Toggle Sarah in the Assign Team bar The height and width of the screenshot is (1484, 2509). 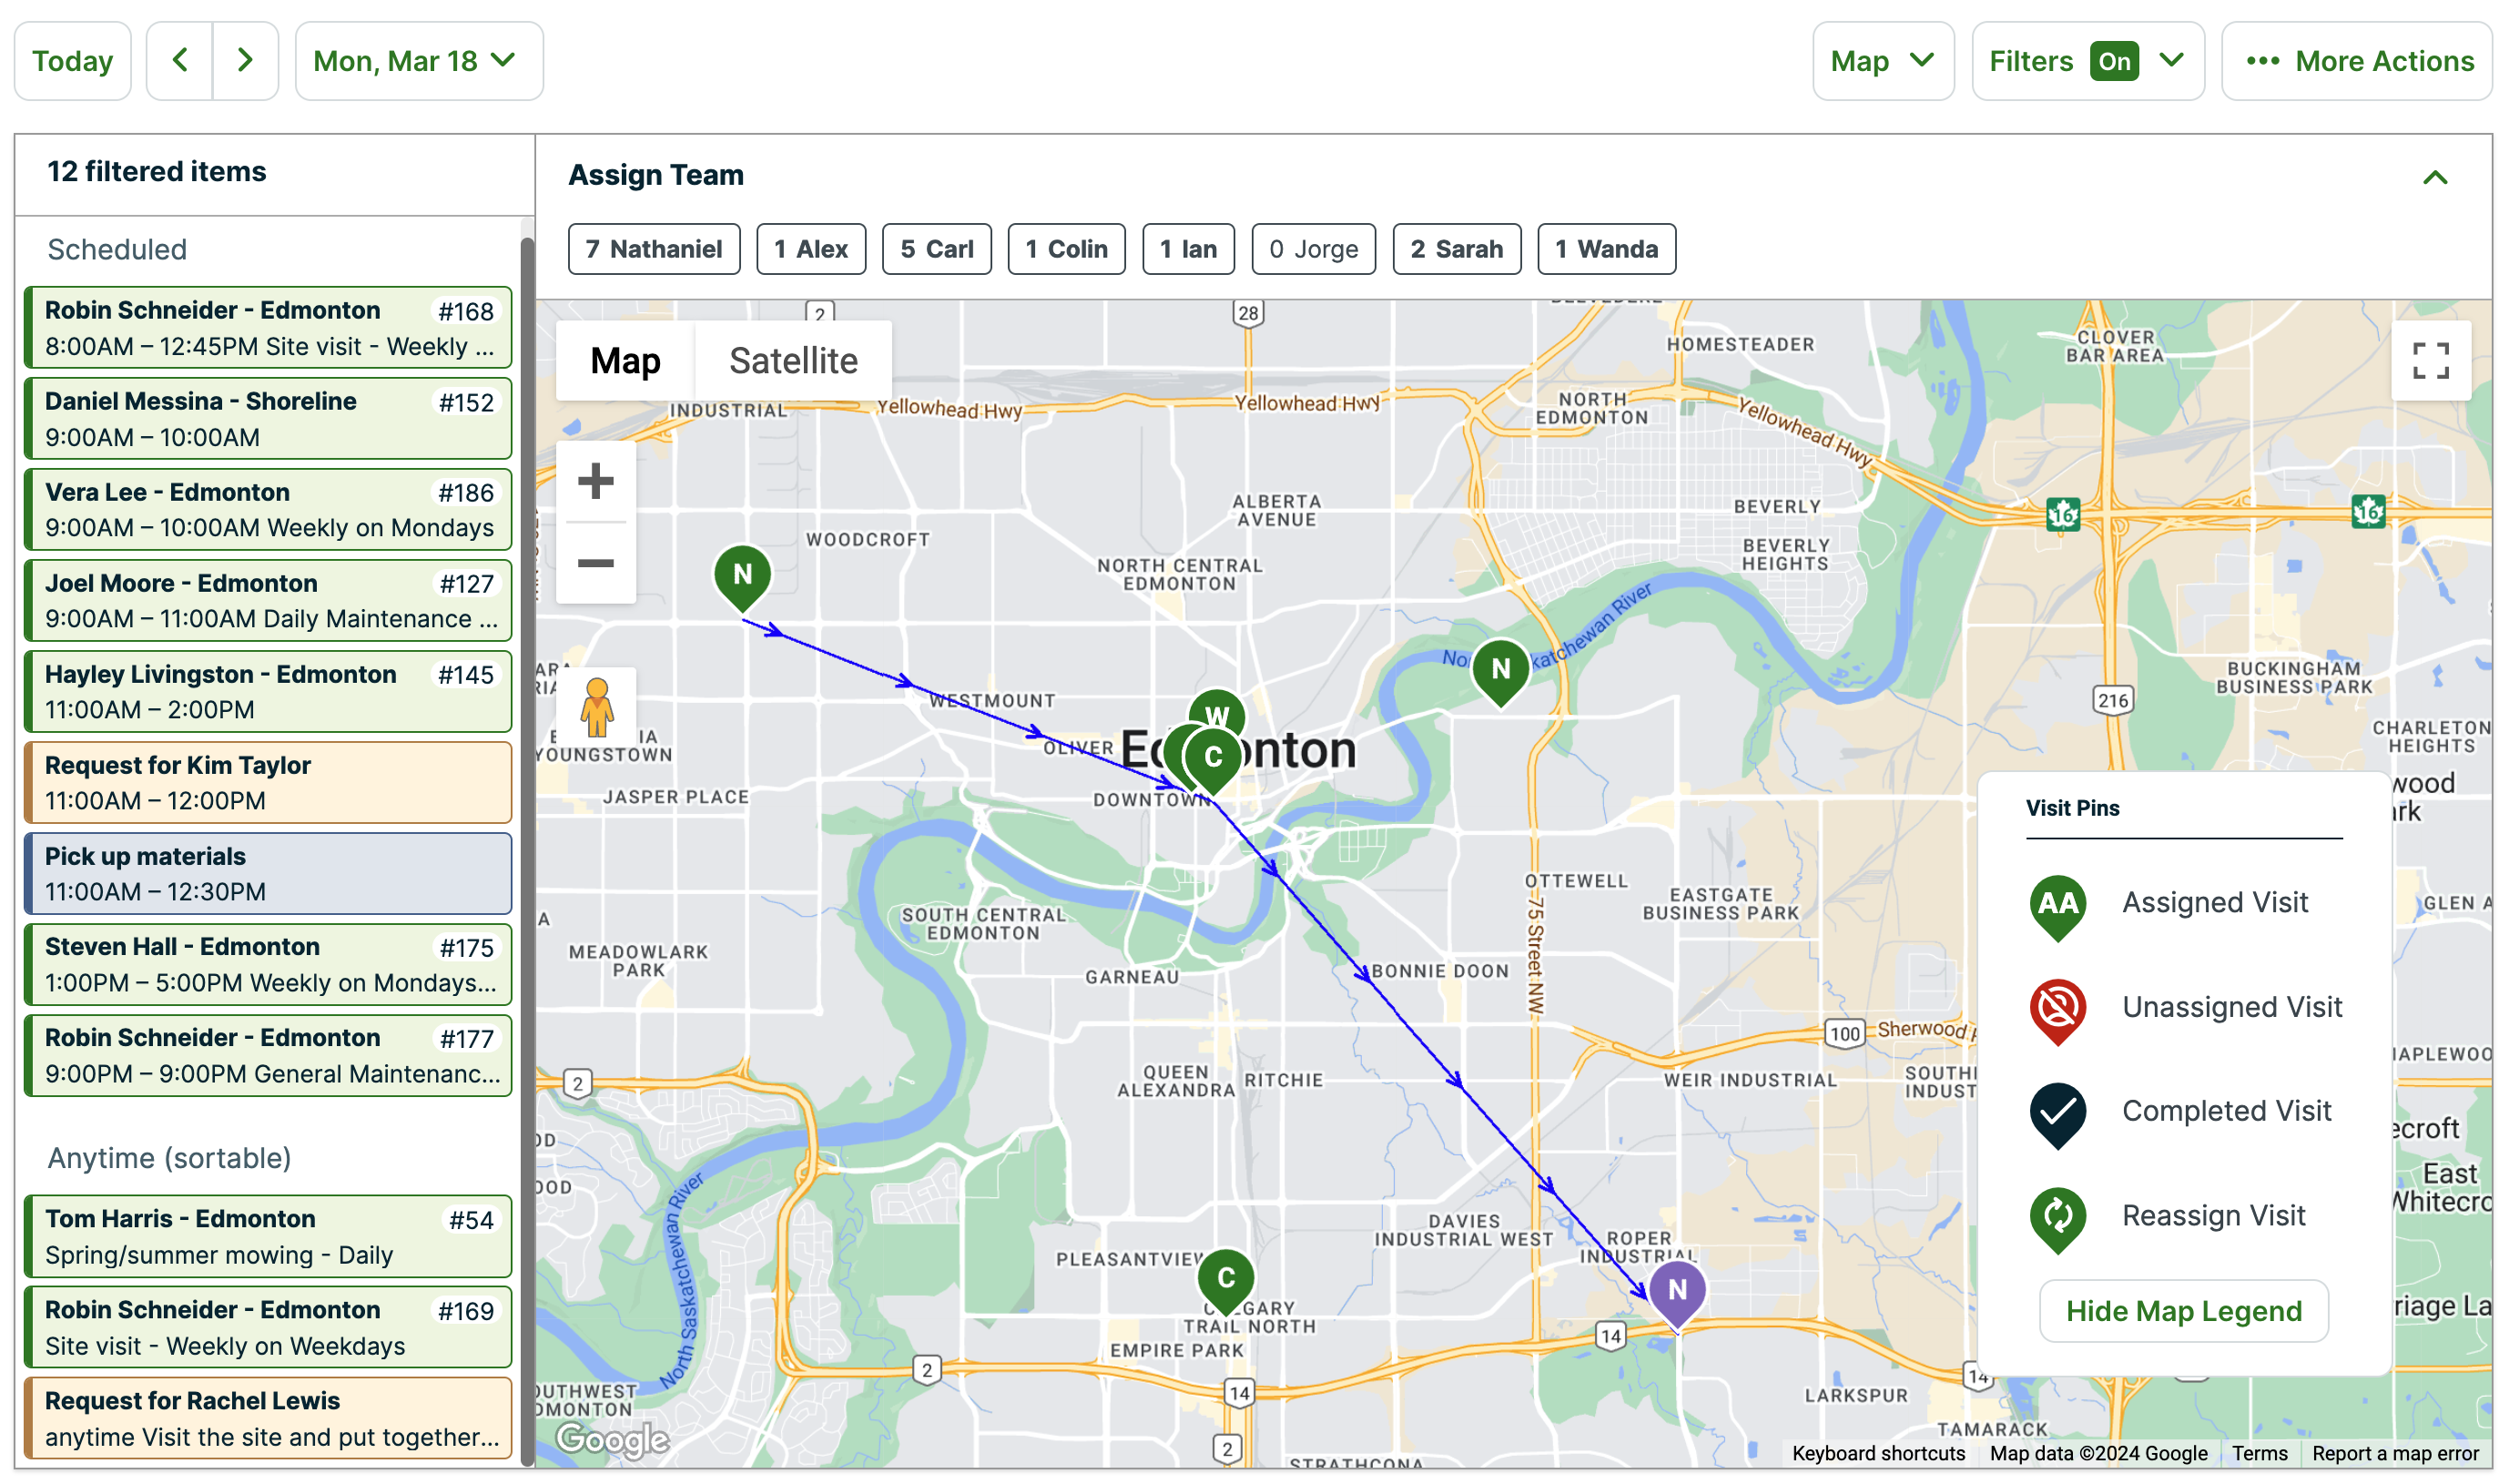[1457, 249]
